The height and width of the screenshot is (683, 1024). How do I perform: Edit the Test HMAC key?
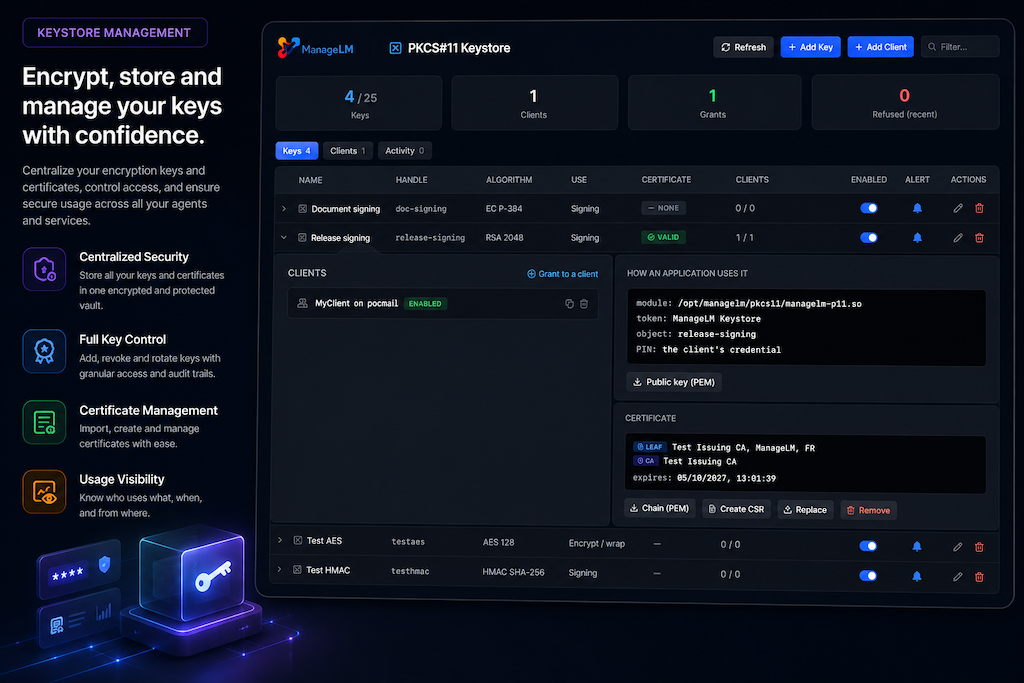coord(957,577)
